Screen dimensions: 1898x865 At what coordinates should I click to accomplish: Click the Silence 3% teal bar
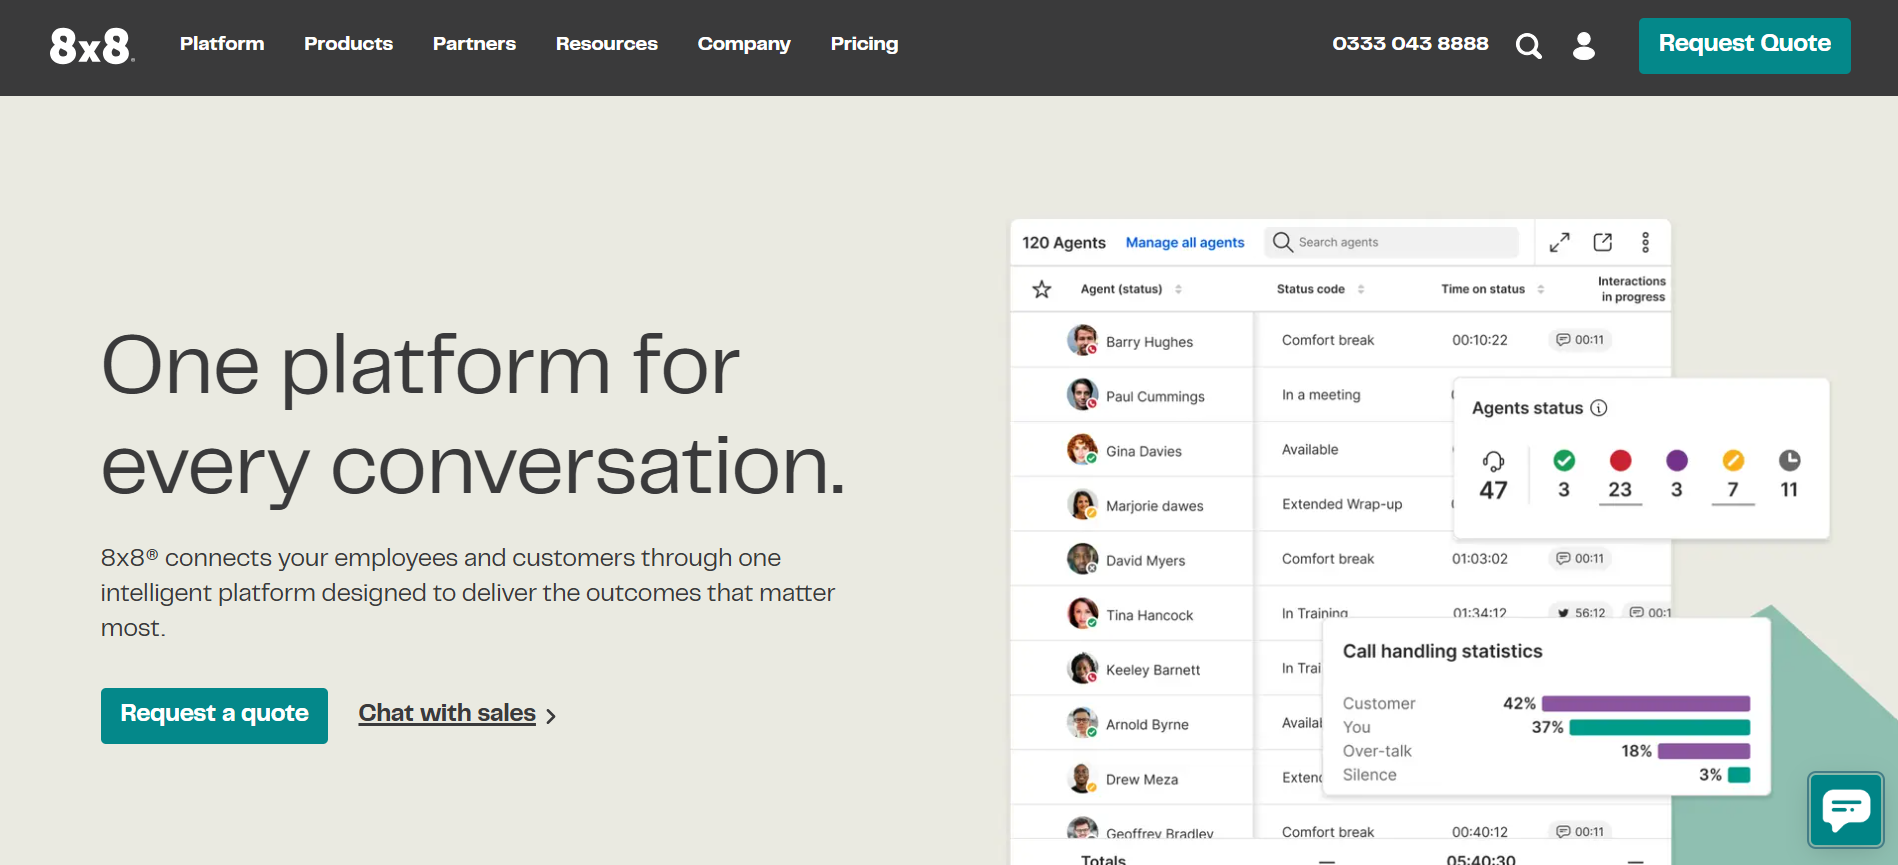(x=1739, y=775)
